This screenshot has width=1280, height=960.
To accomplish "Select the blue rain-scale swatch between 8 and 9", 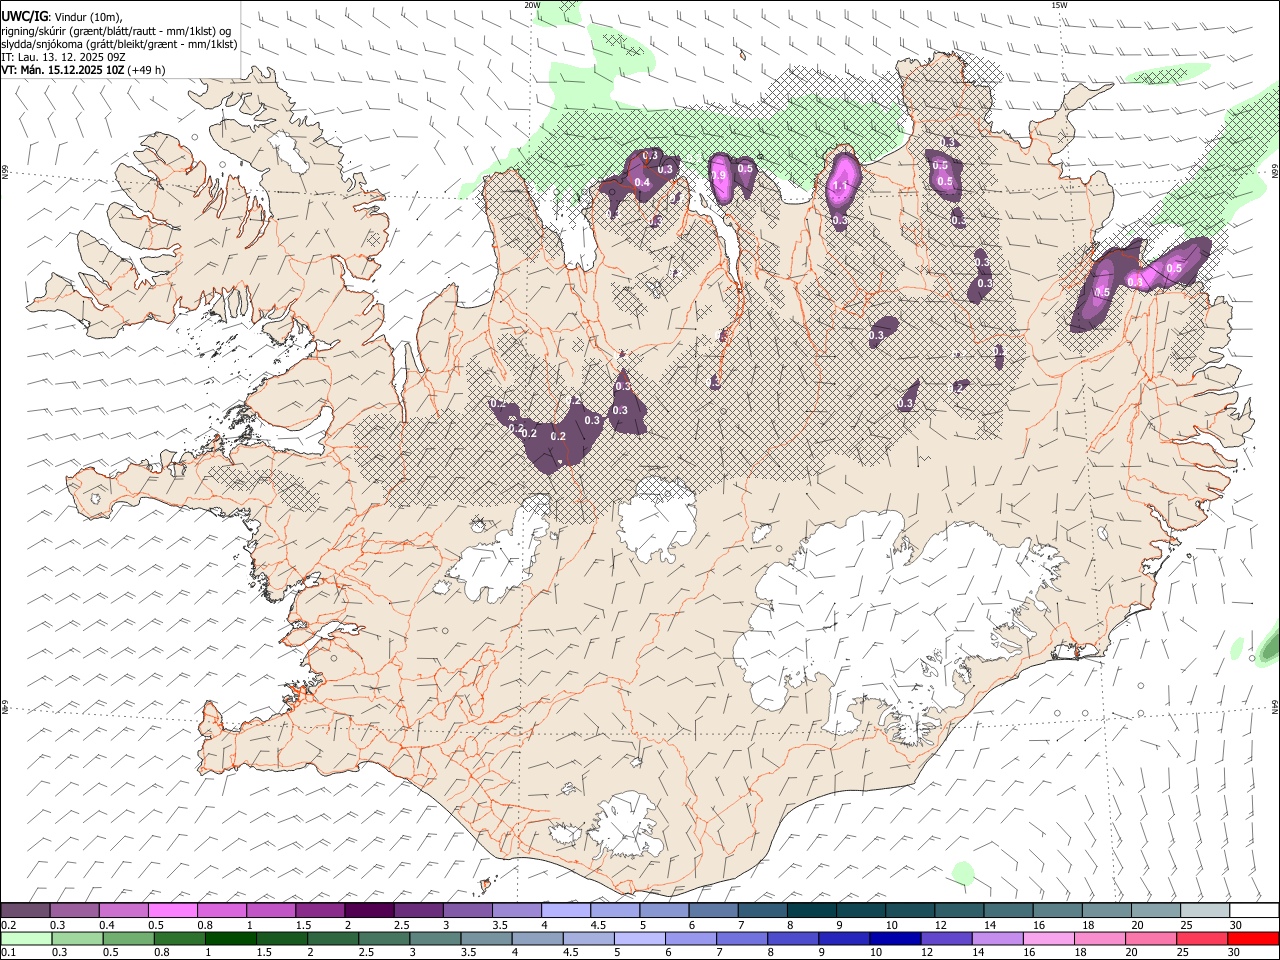I will point(794,939).
